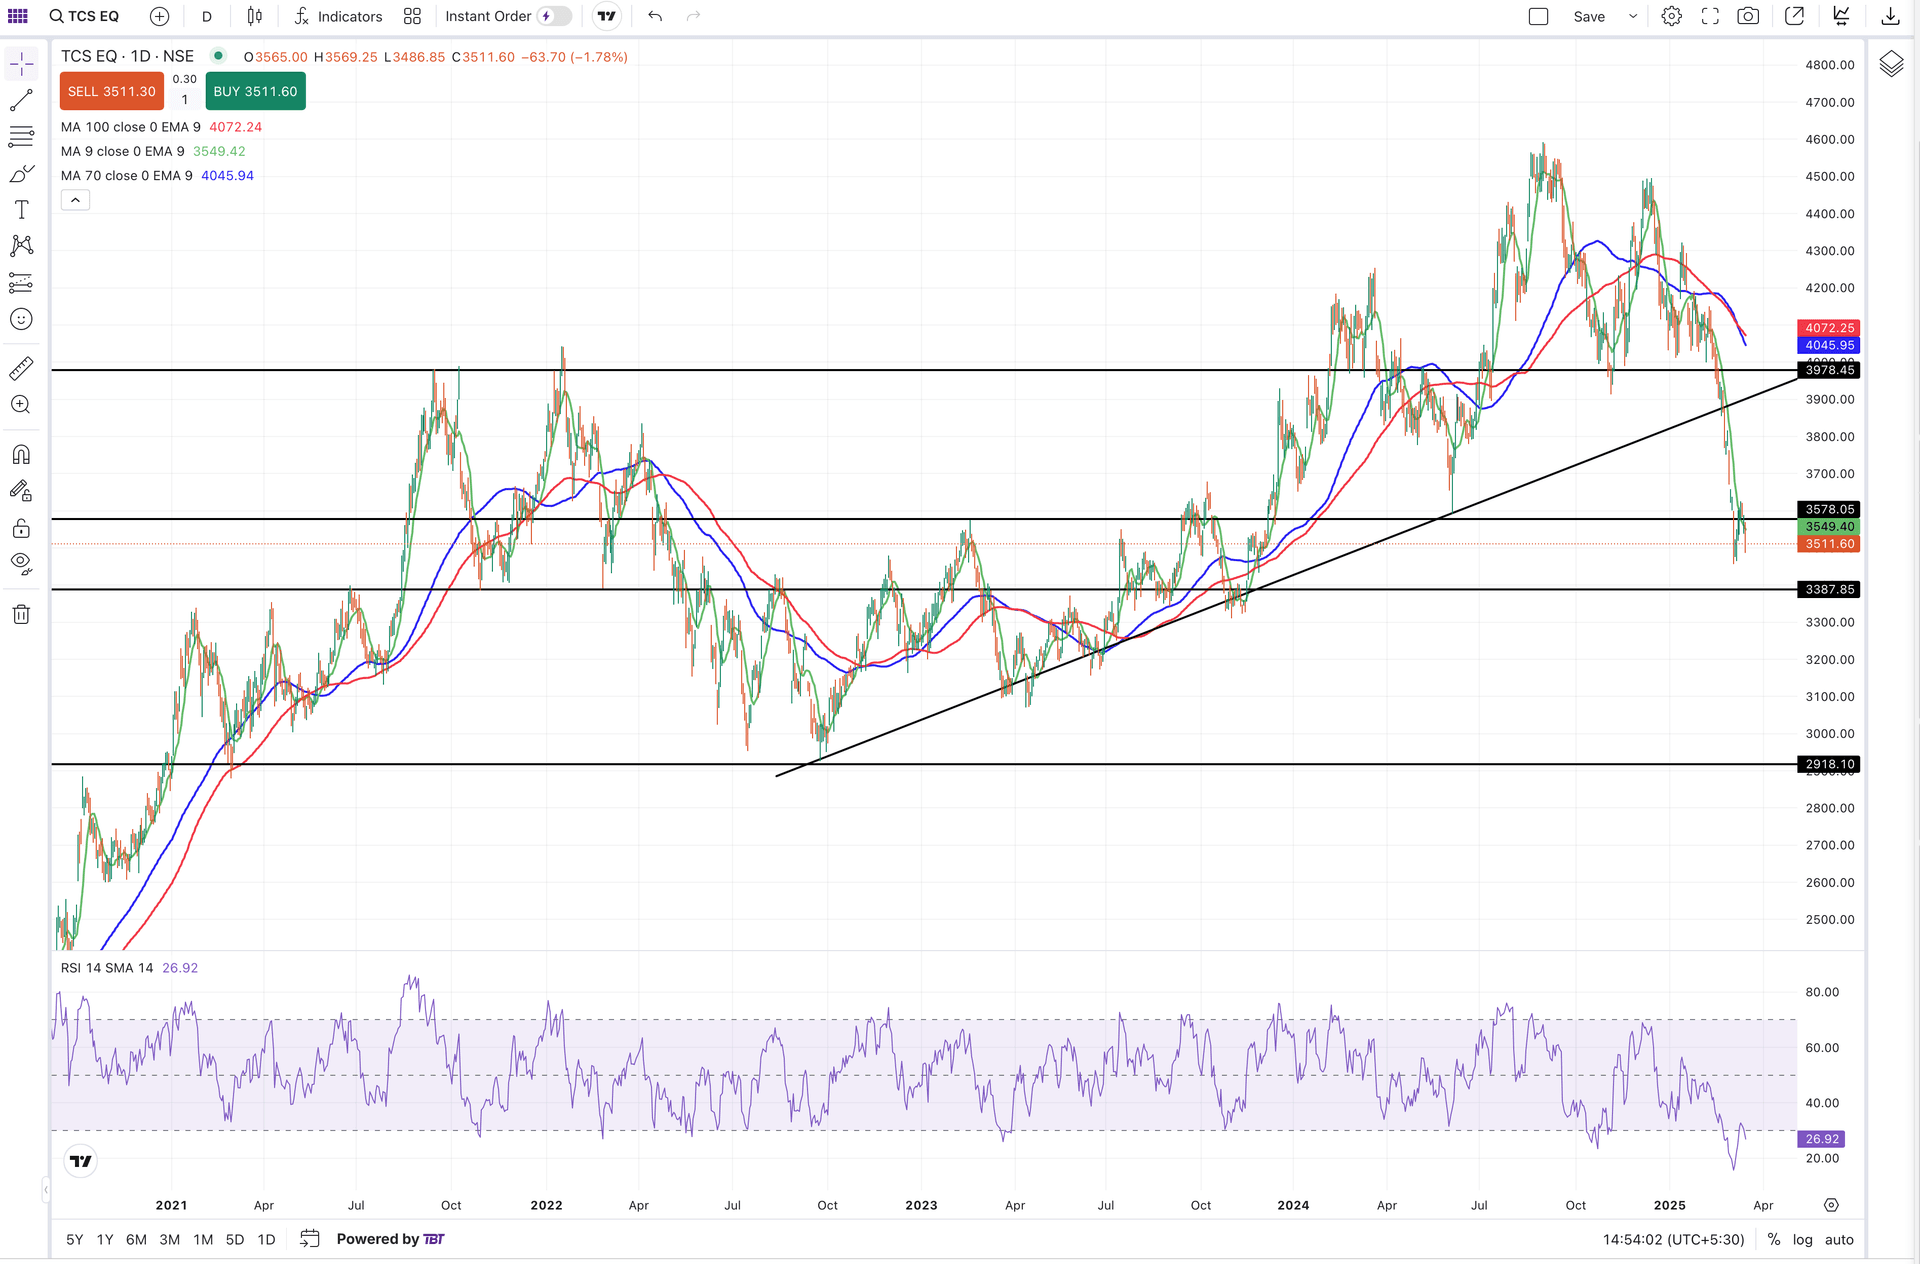
Task: Change chart type with candlestick icon
Action: coord(255,16)
